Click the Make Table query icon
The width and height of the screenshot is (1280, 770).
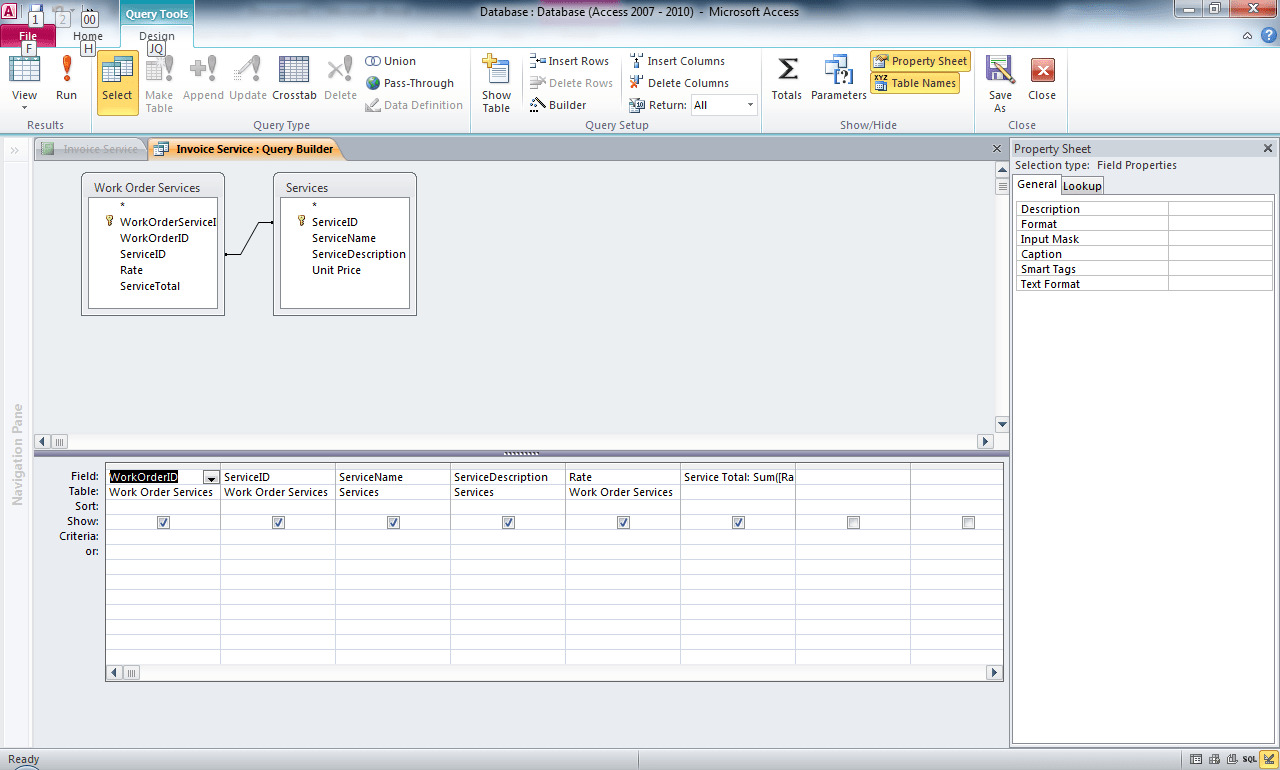(x=159, y=83)
